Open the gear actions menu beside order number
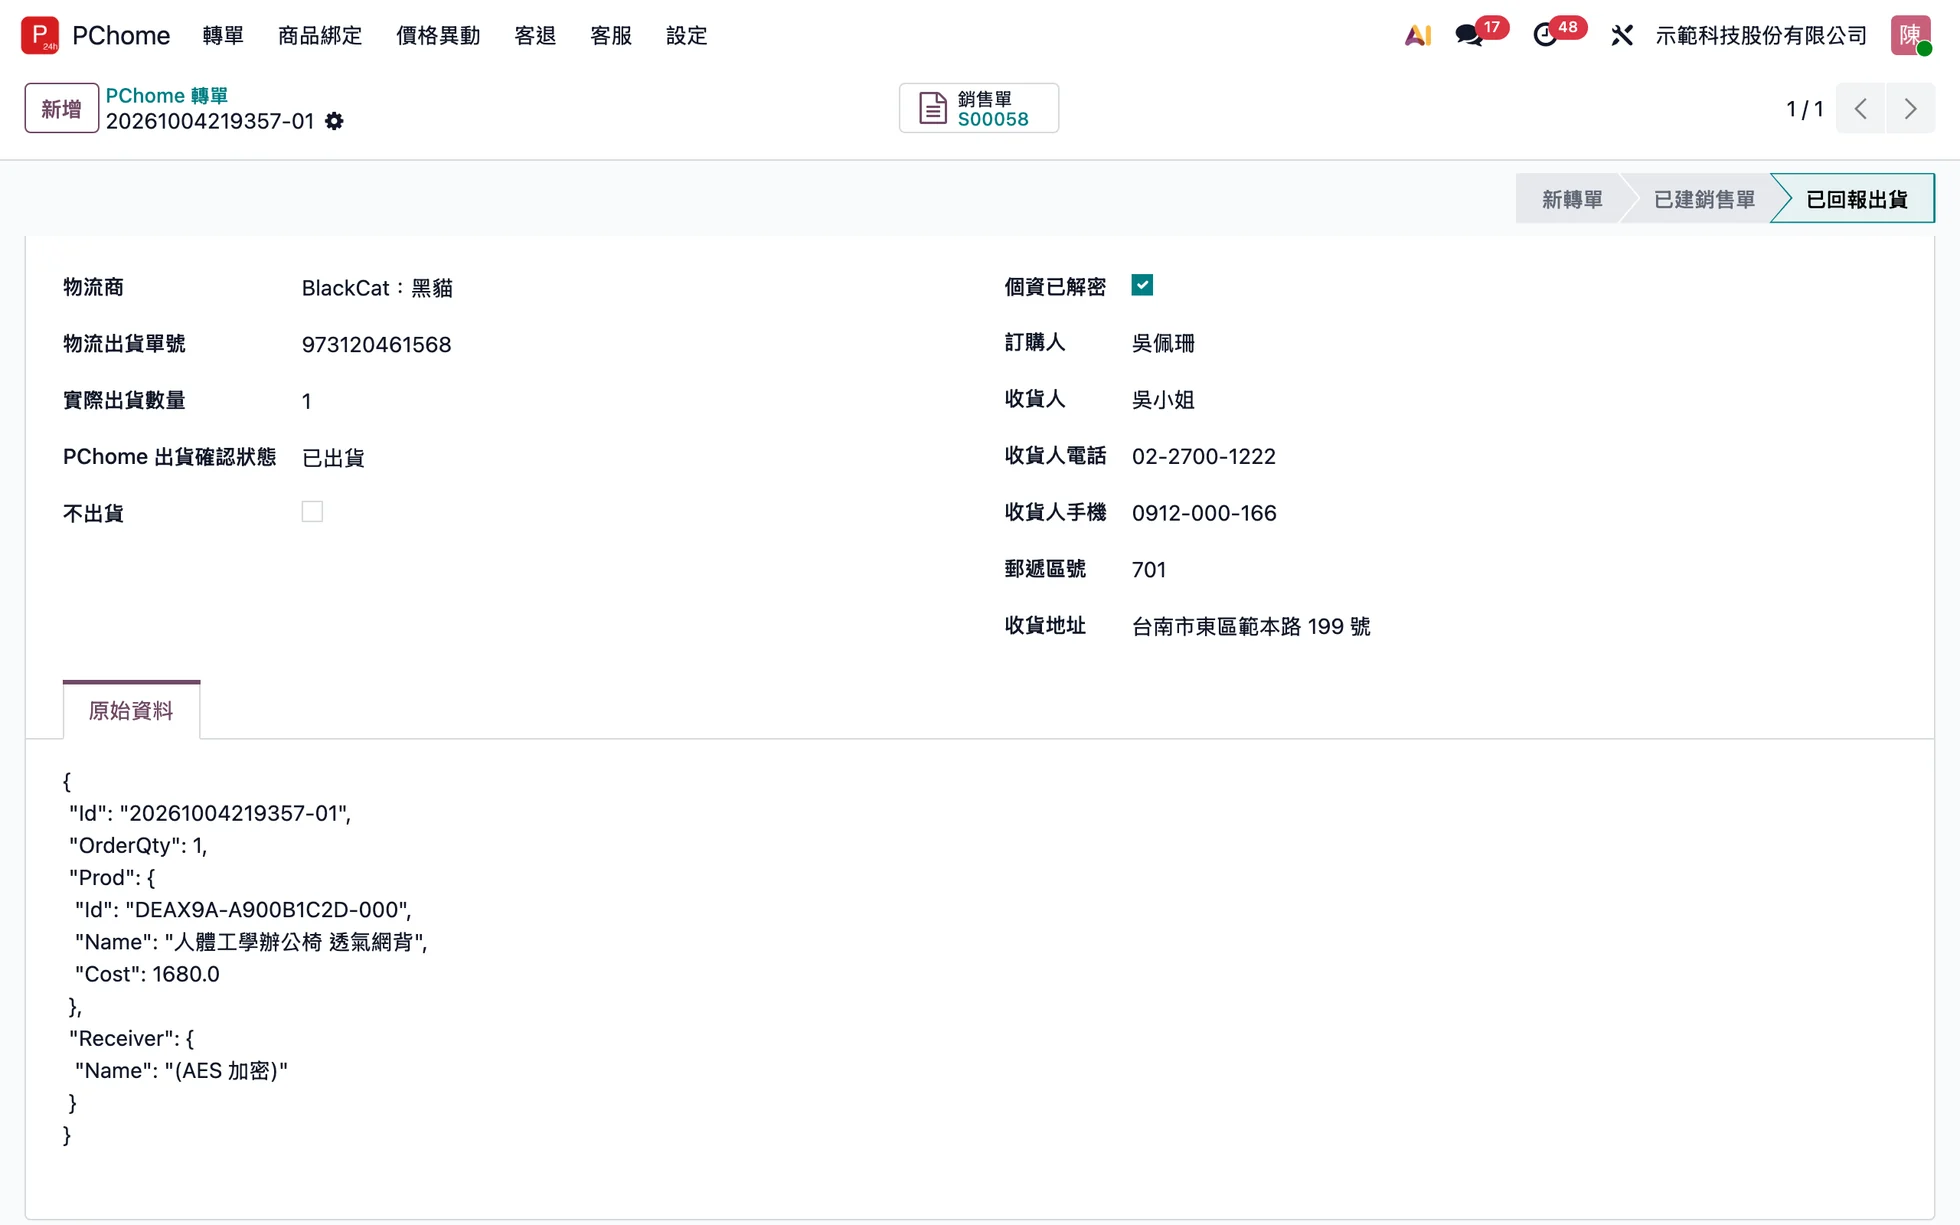This screenshot has height=1225, width=1960. point(334,121)
